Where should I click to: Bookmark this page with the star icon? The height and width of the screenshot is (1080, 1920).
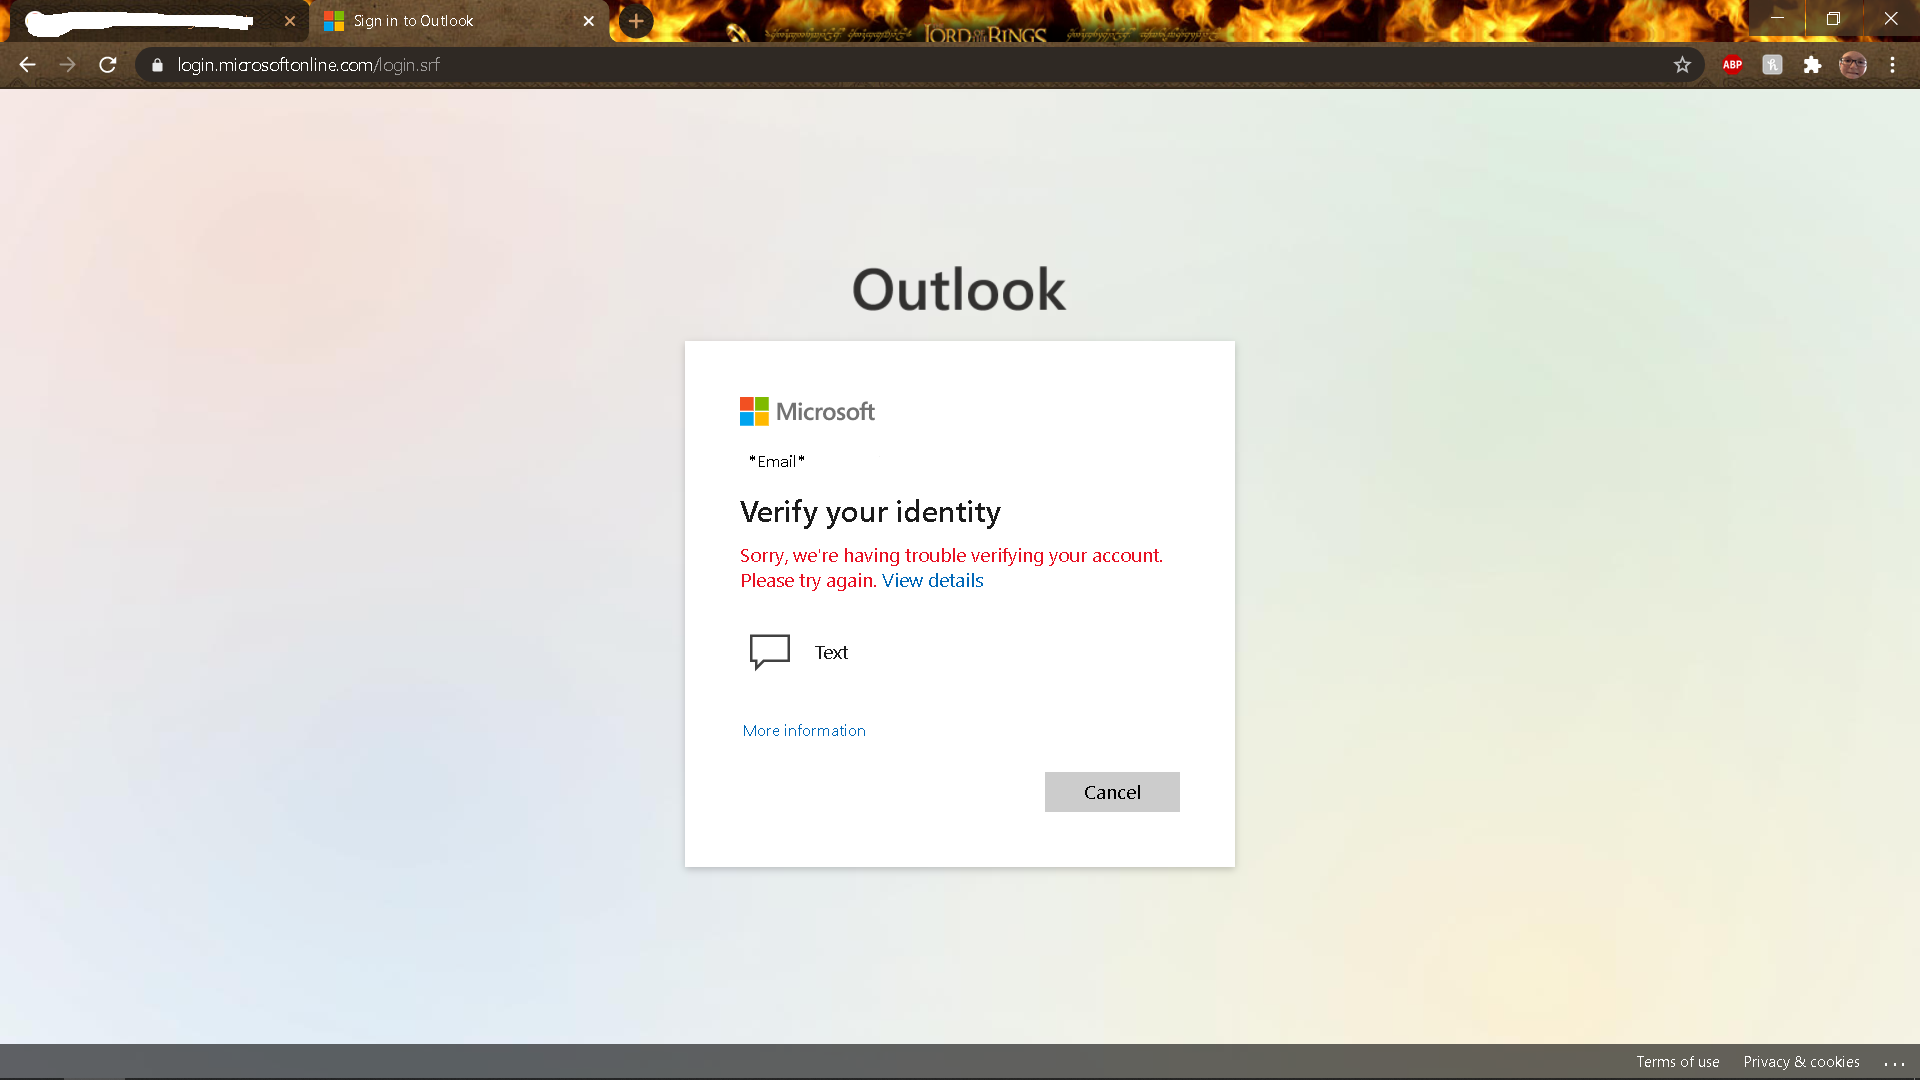click(1682, 65)
